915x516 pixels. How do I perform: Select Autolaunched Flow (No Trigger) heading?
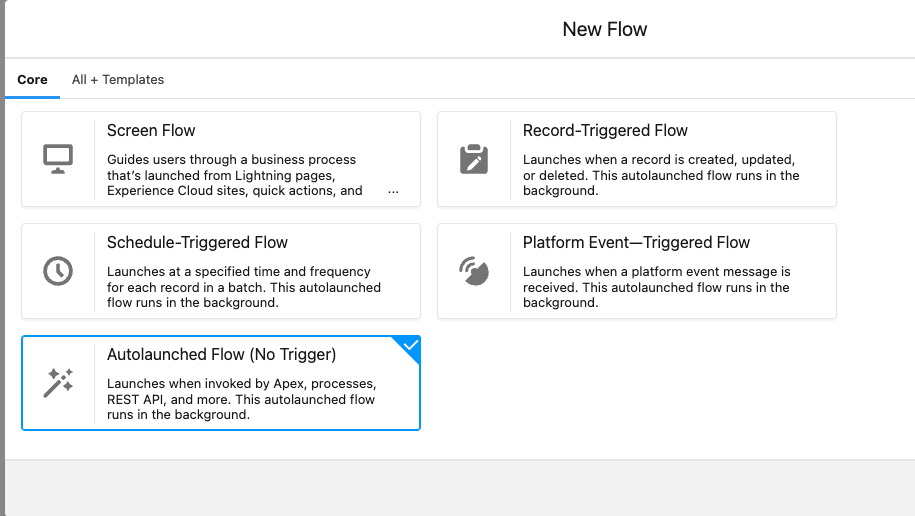pyautogui.click(x=222, y=354)
